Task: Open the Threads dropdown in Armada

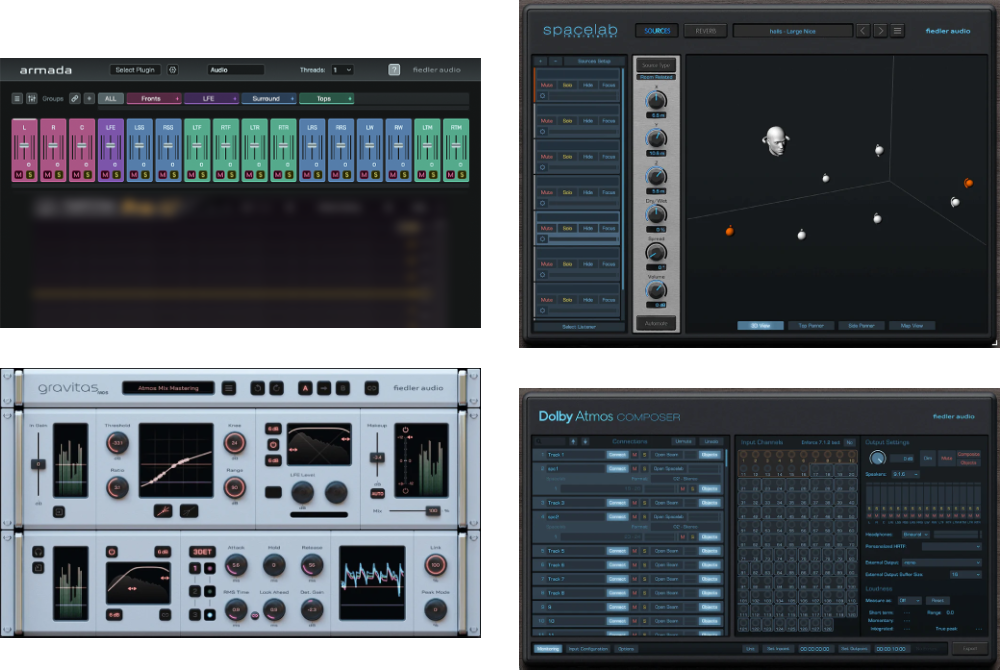Action: coord(342,70)
